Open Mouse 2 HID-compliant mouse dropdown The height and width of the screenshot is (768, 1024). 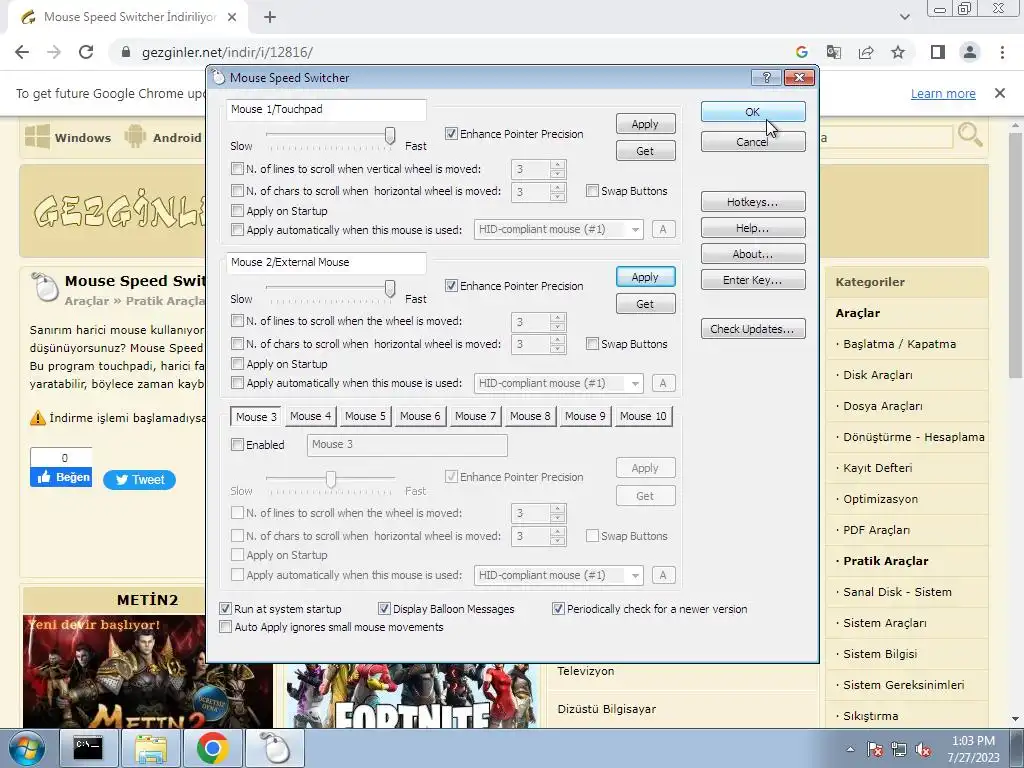coord(559,383)
